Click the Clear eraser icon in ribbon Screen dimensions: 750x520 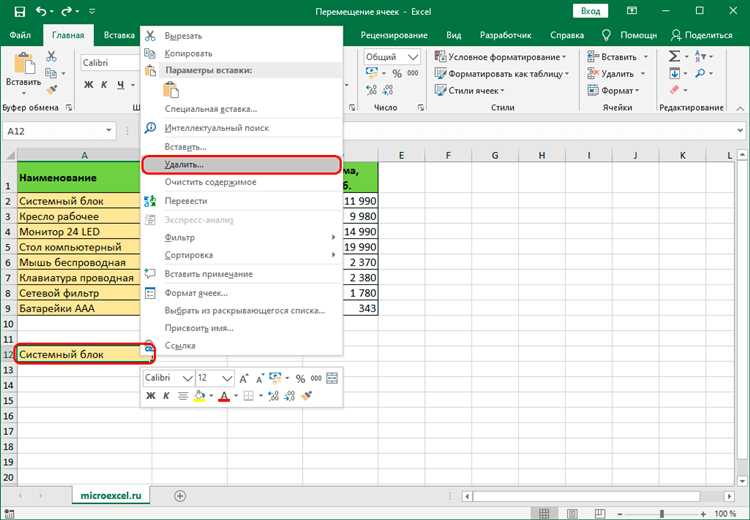pos(674,90)
